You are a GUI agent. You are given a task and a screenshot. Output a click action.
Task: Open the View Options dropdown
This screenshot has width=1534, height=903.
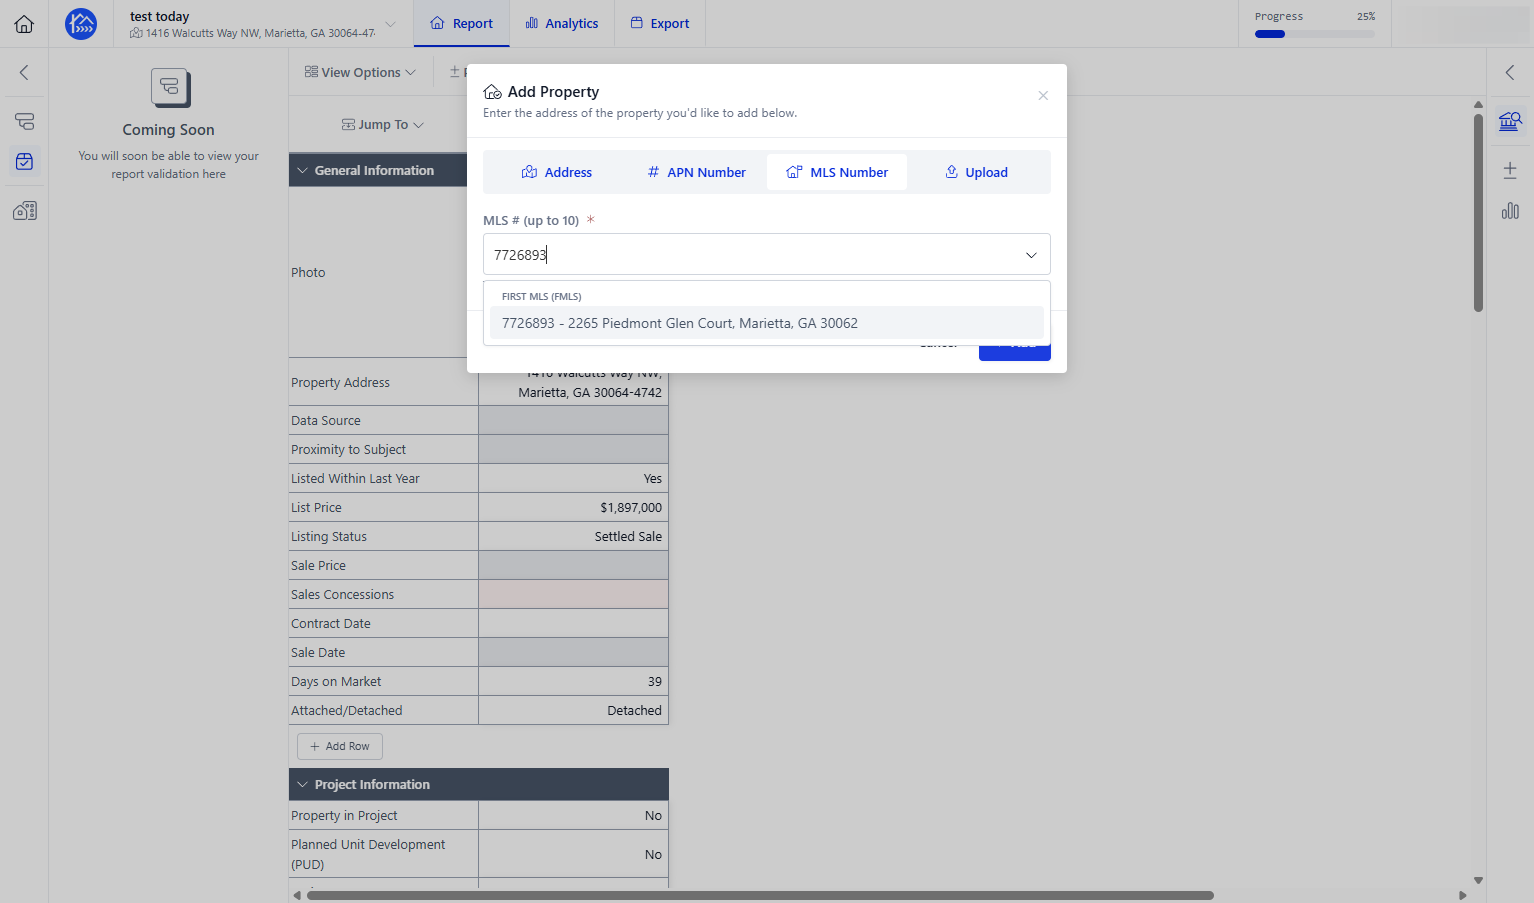(360, 72)
